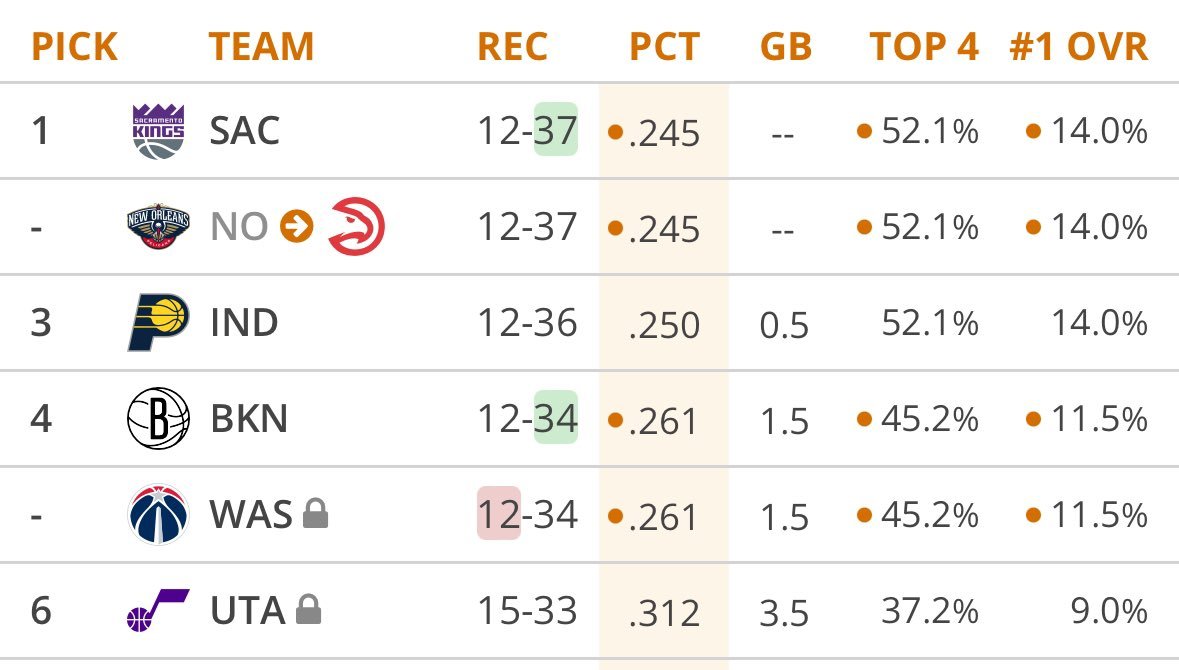This screenshot has height=670, width=1179.
Task: Open the BKN team link
Action: click(x=249, y=418)
